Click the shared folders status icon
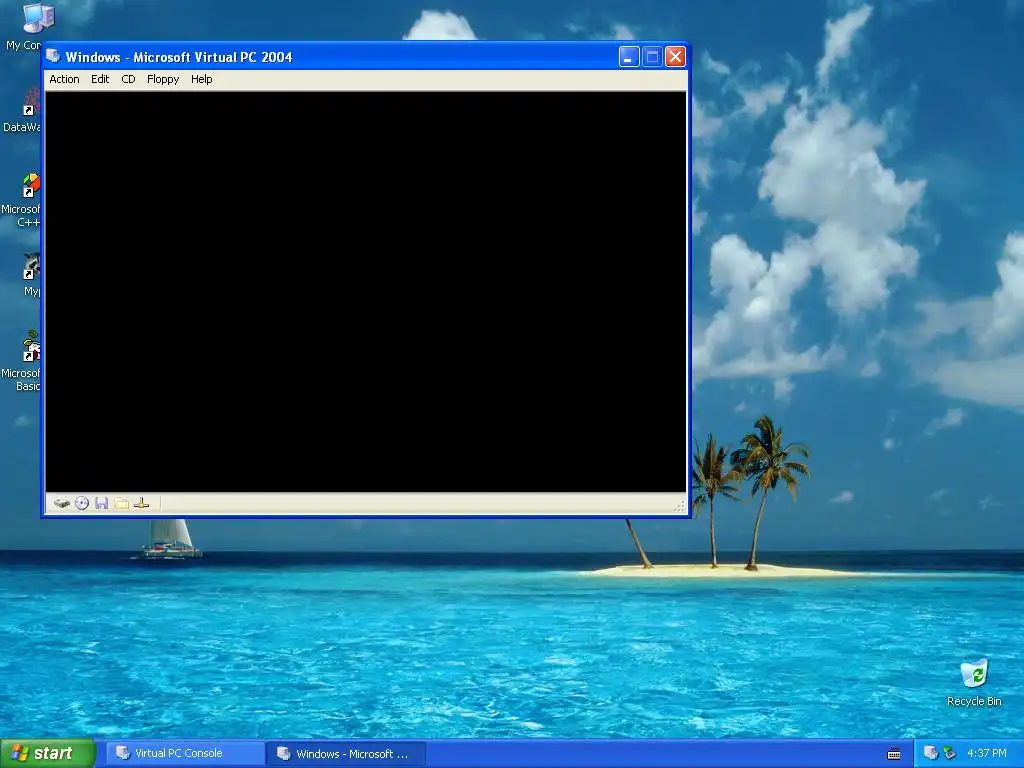 [x=121, y=504]
